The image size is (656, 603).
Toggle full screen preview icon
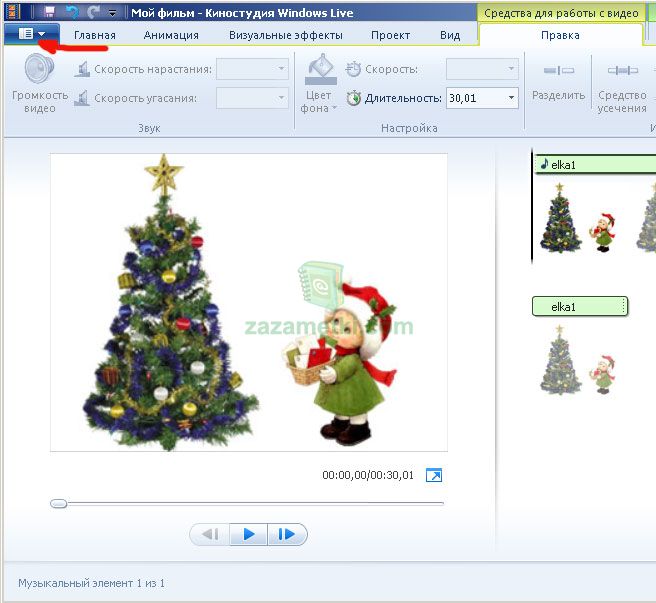click(434, 475)
